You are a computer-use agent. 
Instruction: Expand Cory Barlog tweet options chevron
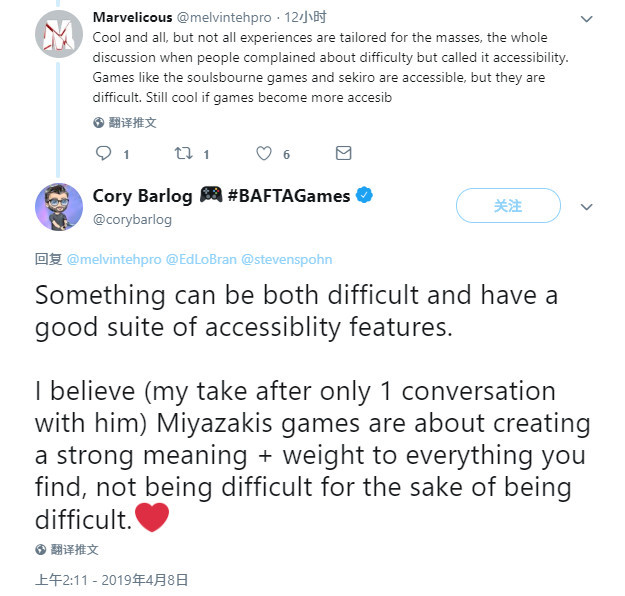pos(587,207)
